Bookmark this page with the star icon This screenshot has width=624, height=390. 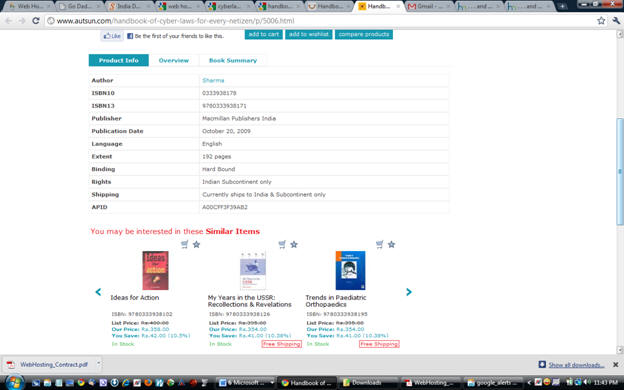point(601,21)
